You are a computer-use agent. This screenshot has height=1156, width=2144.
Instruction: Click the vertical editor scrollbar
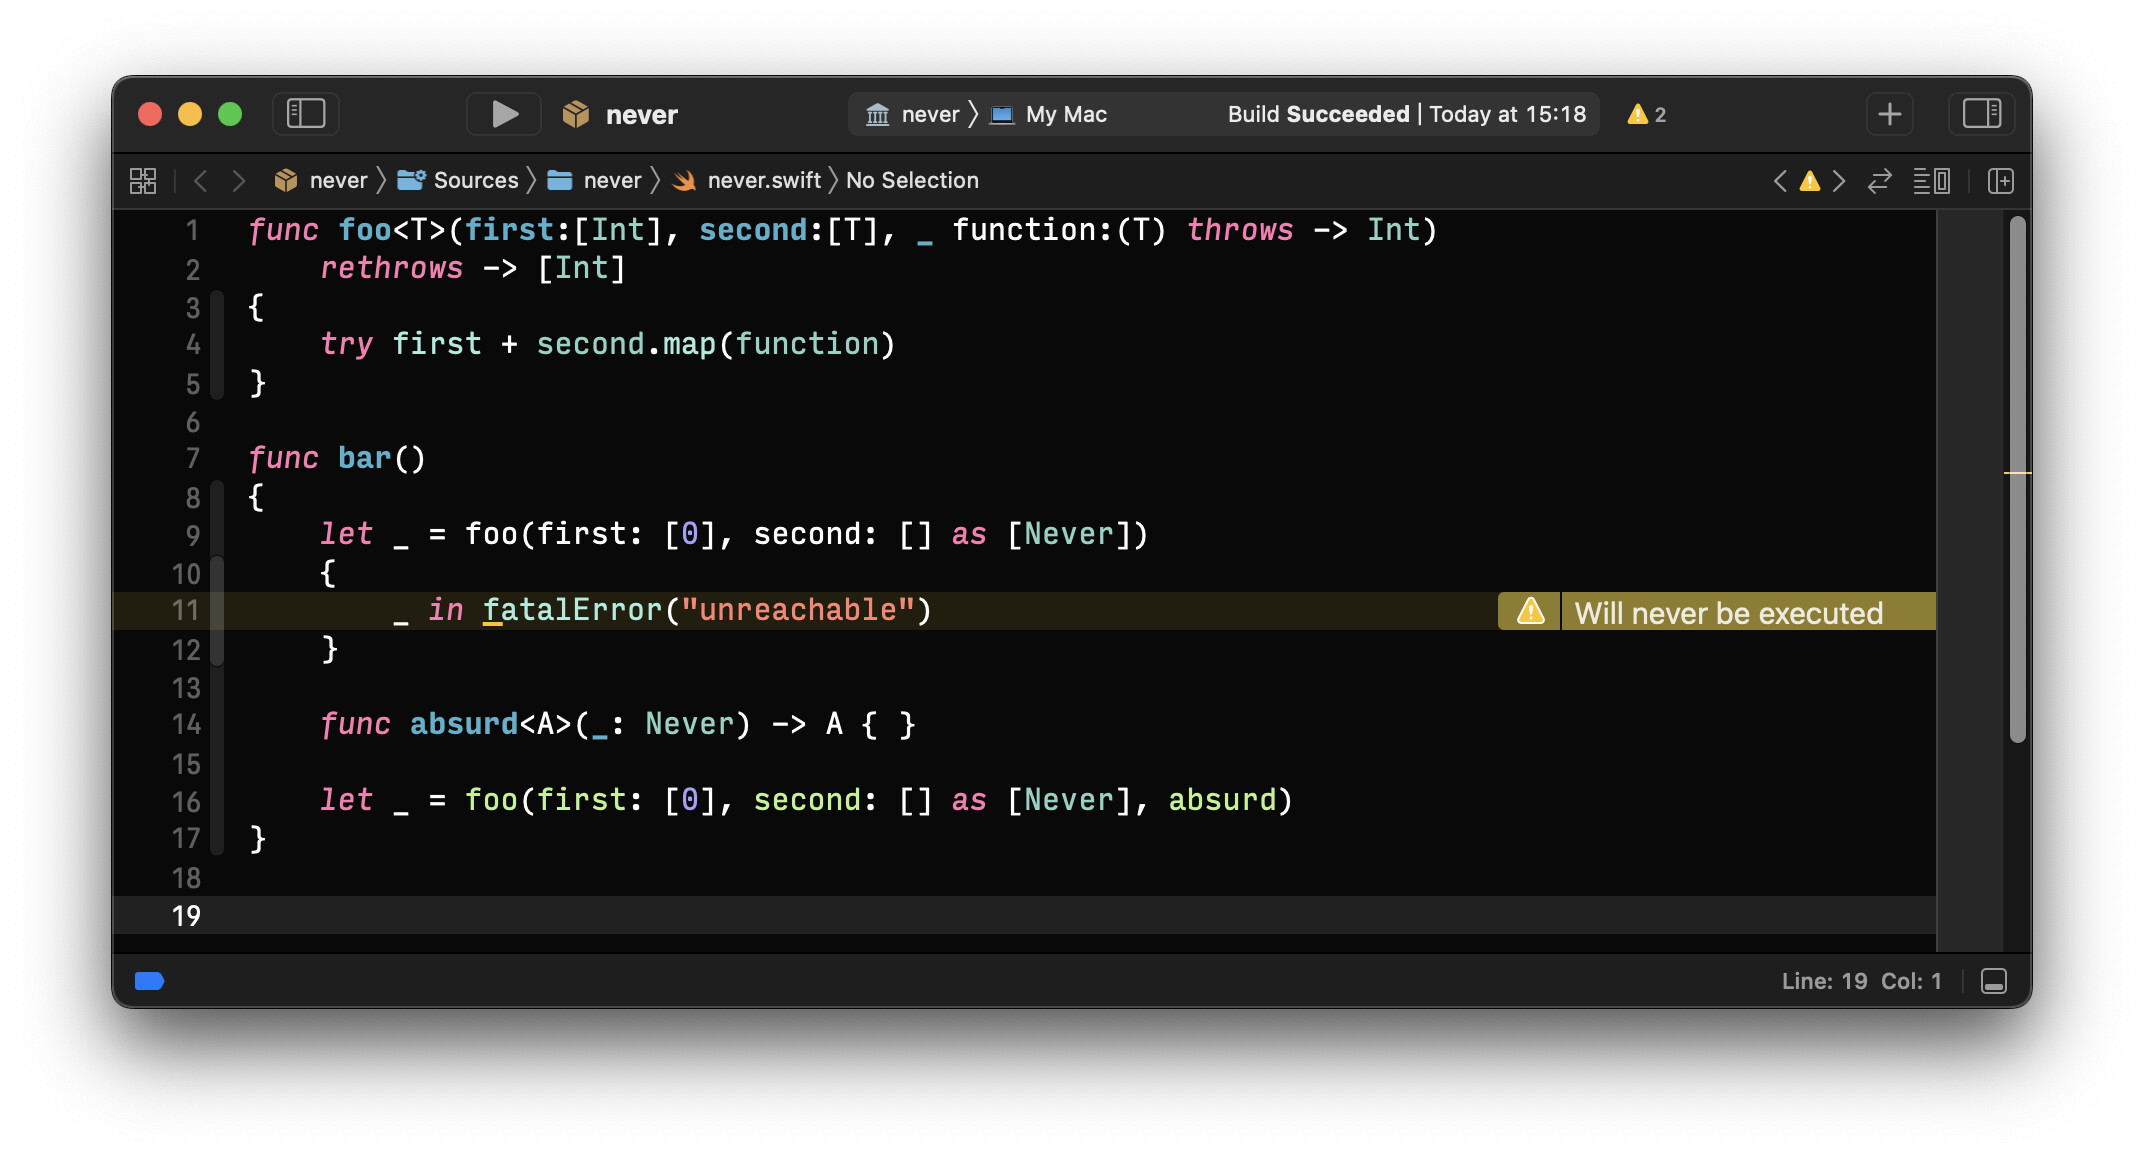pyautogui.click(x=2017, y=480)
